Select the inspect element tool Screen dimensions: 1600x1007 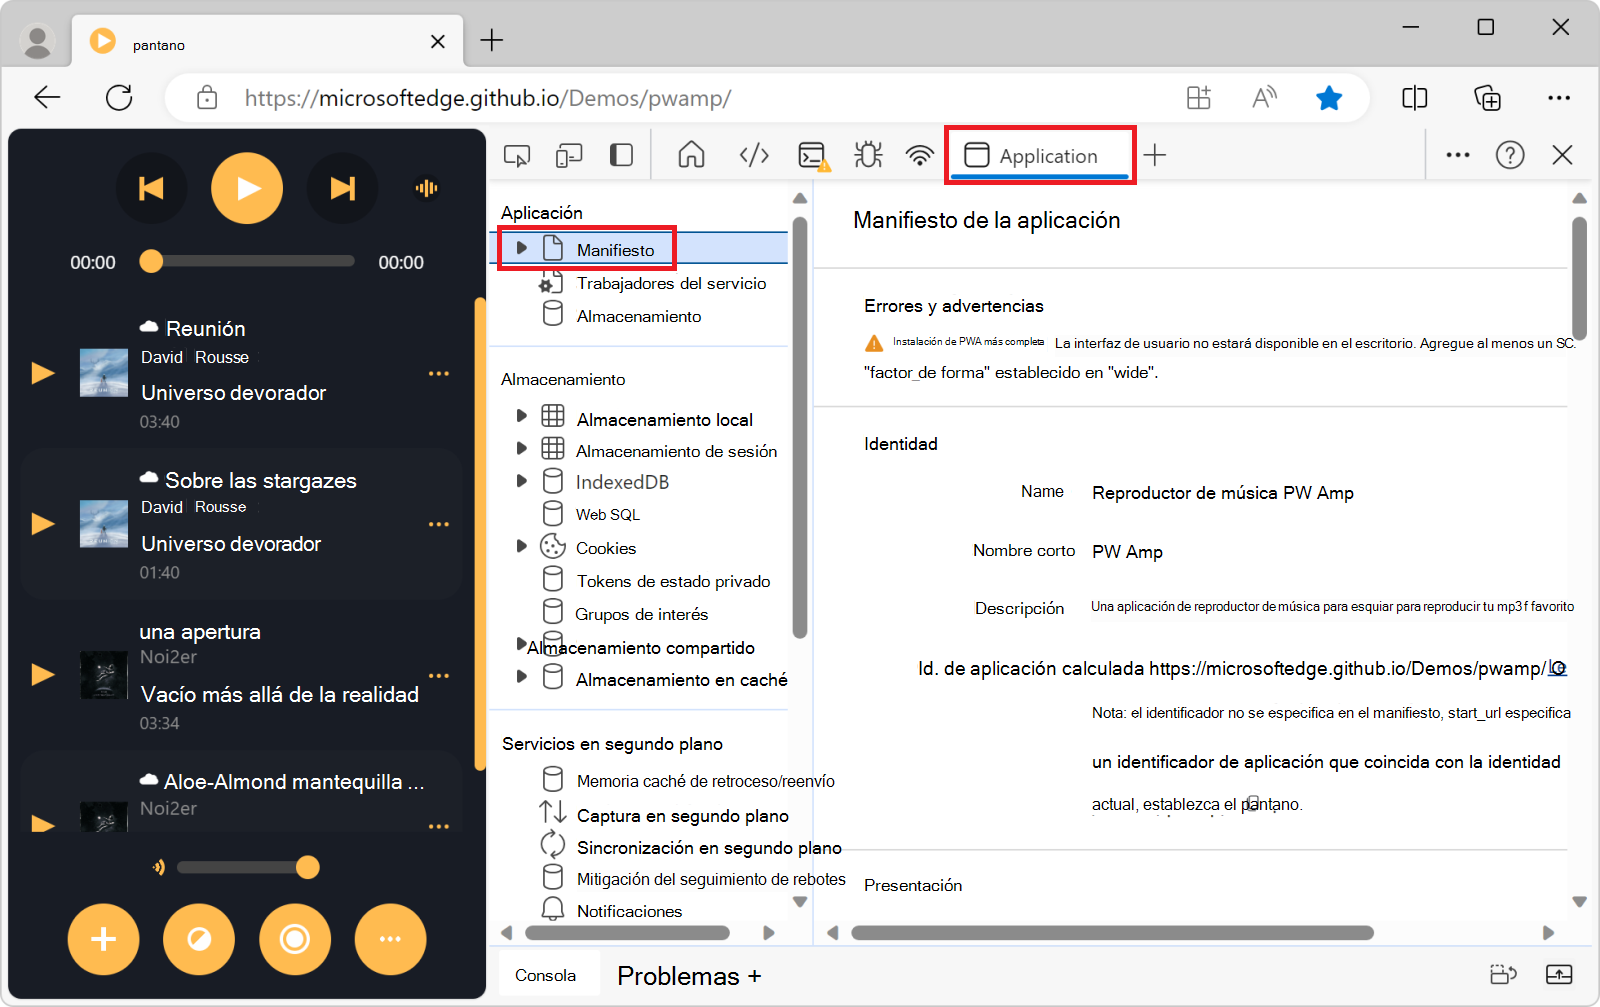[517, 155]
